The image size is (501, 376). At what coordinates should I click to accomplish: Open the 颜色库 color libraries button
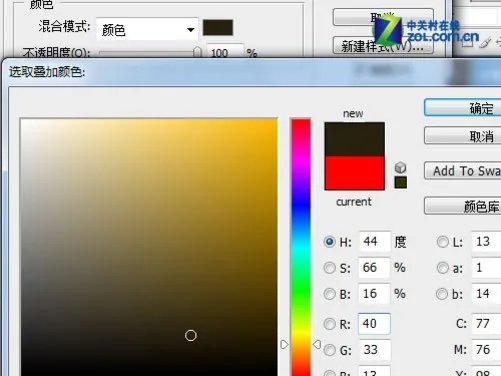pyautogui.click(x=463, y=206)
